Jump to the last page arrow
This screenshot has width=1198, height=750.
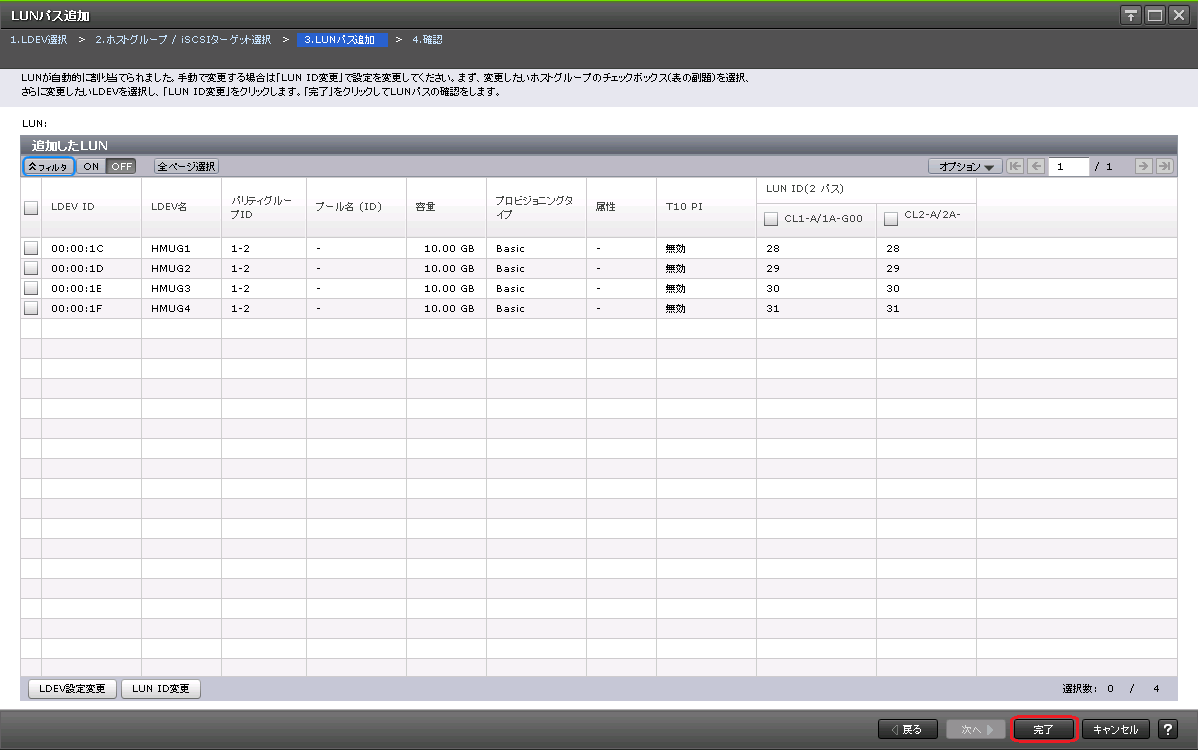tap(1164, 167)
